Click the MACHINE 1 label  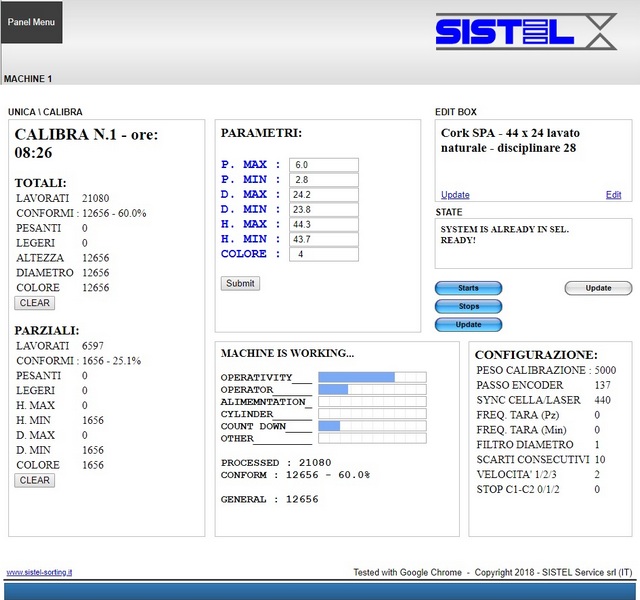click(28, 79)
